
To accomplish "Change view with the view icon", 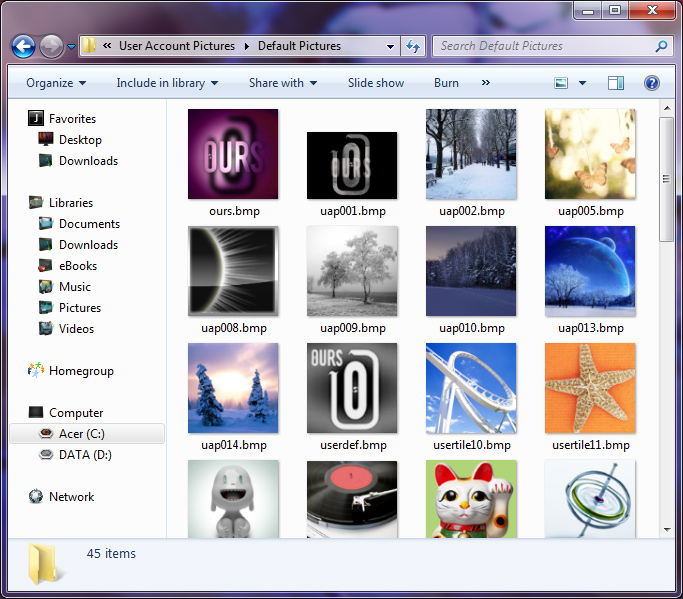I will 561,83.
